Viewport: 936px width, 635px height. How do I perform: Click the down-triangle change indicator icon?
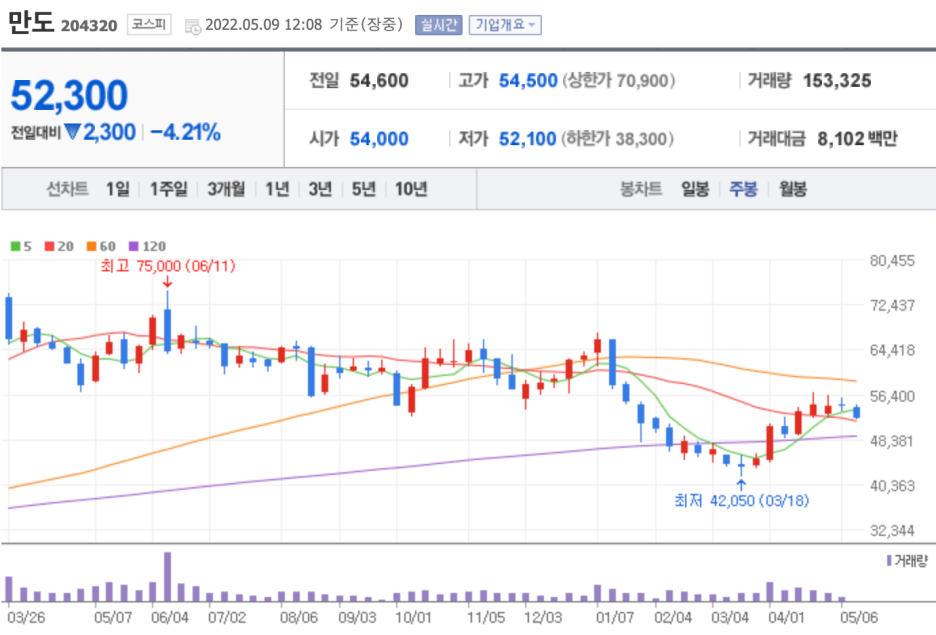72,132
